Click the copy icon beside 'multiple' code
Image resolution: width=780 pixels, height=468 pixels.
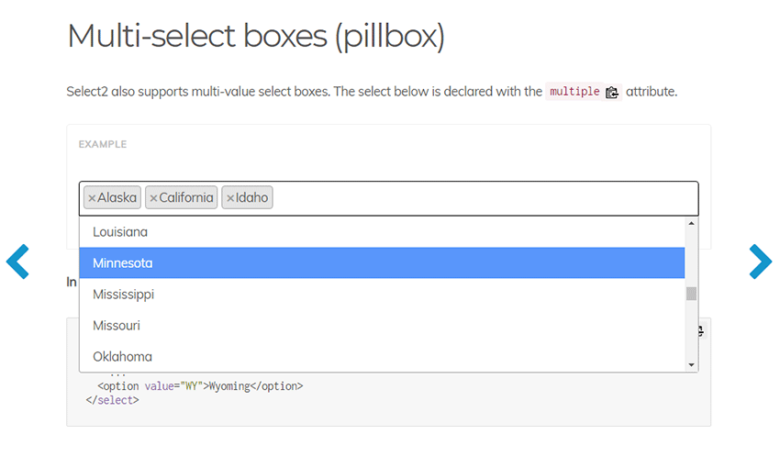coord(612,92)
